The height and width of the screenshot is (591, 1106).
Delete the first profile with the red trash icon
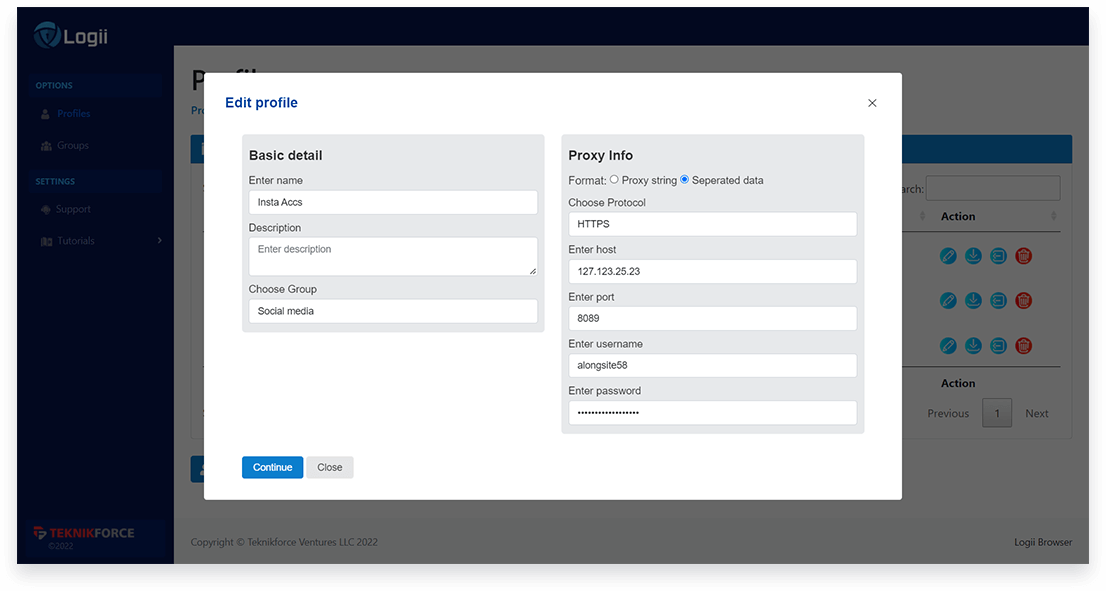pos(1023,256)
